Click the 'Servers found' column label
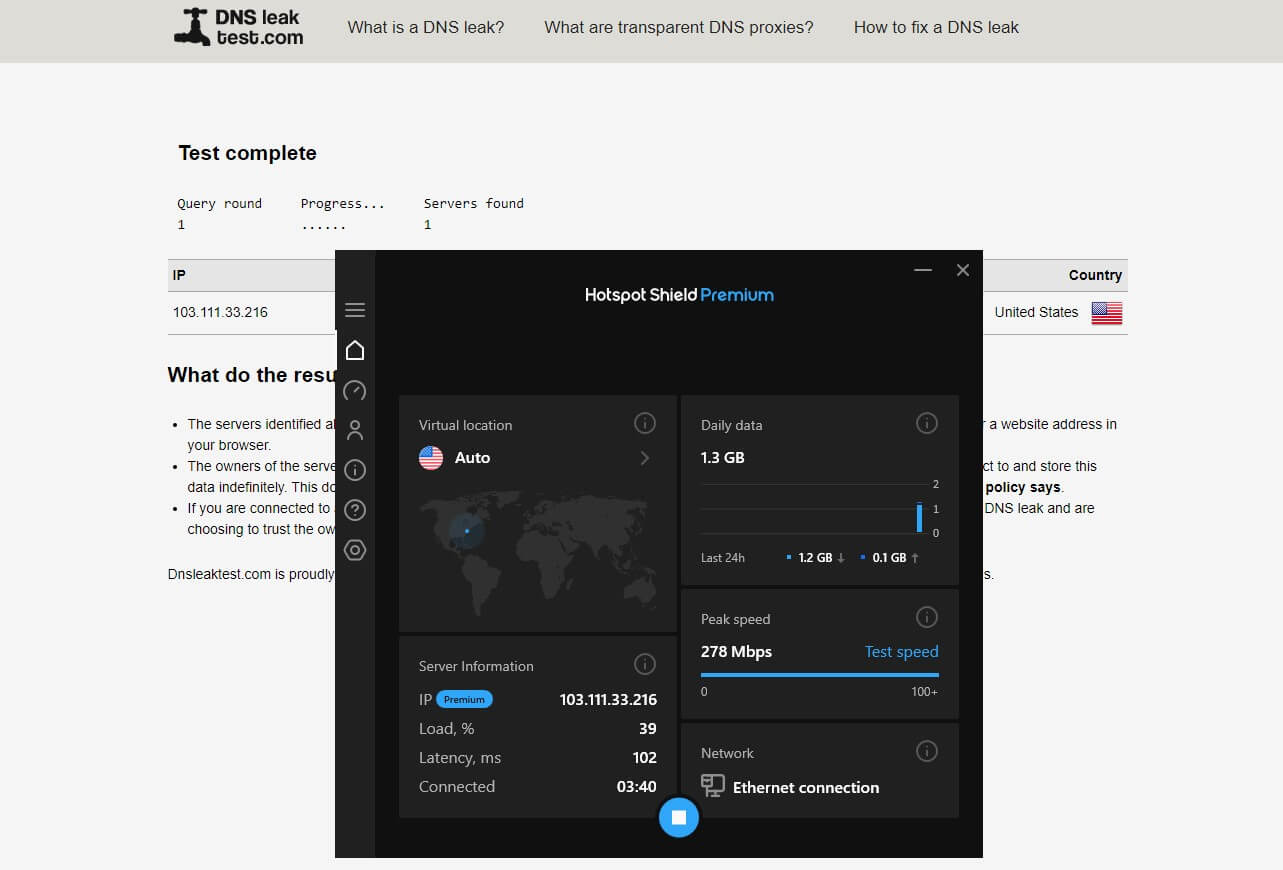Viewport: 1283px width, 870px height. (474, 203)
